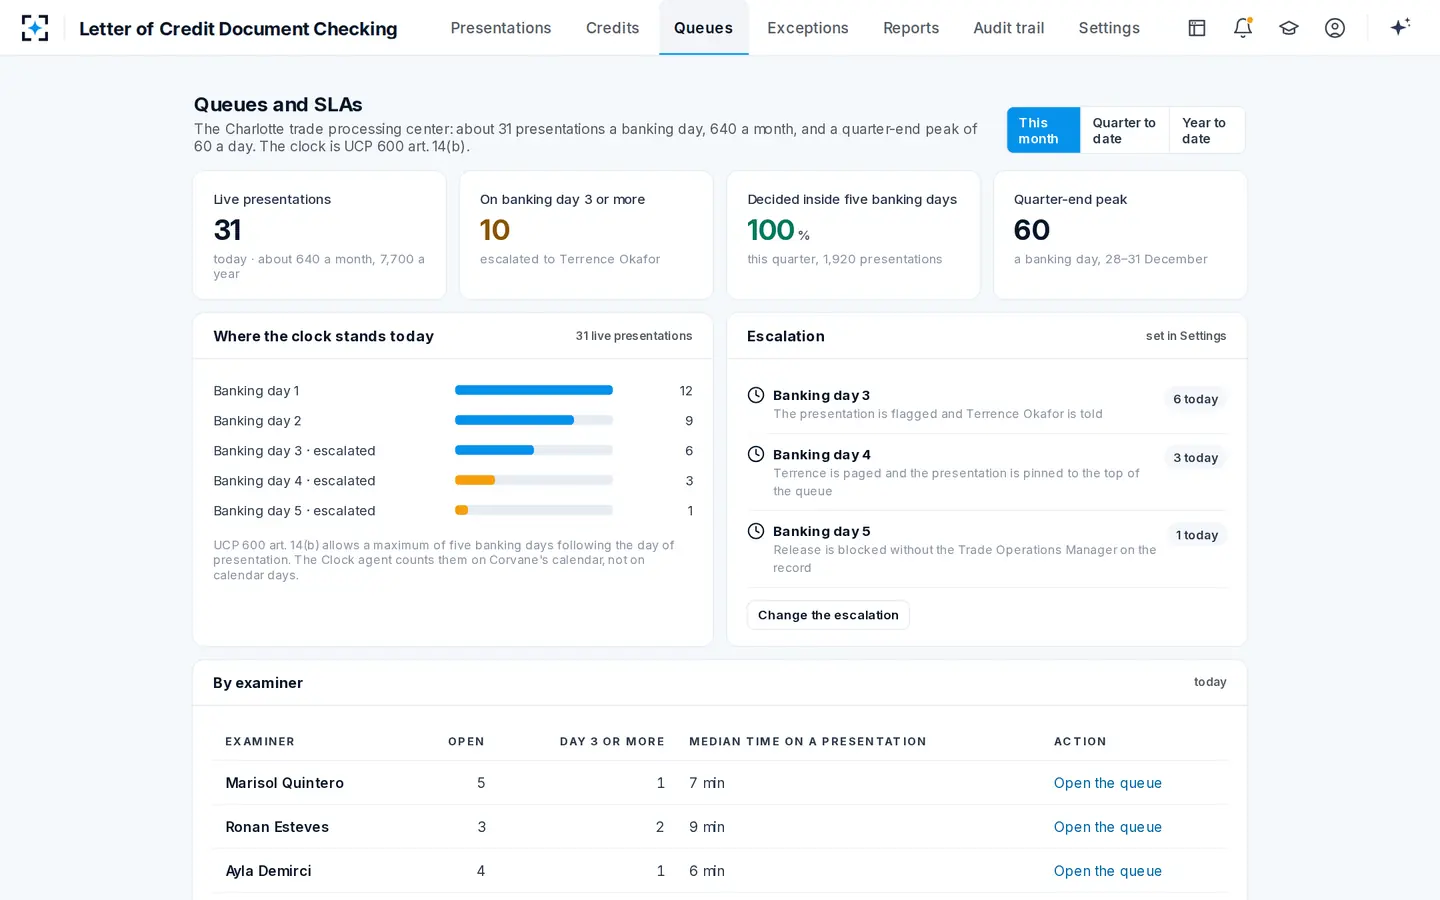Click the Median time on a presentation header
This screenshot has width=1440, height=900.
(x=808, y=742)
